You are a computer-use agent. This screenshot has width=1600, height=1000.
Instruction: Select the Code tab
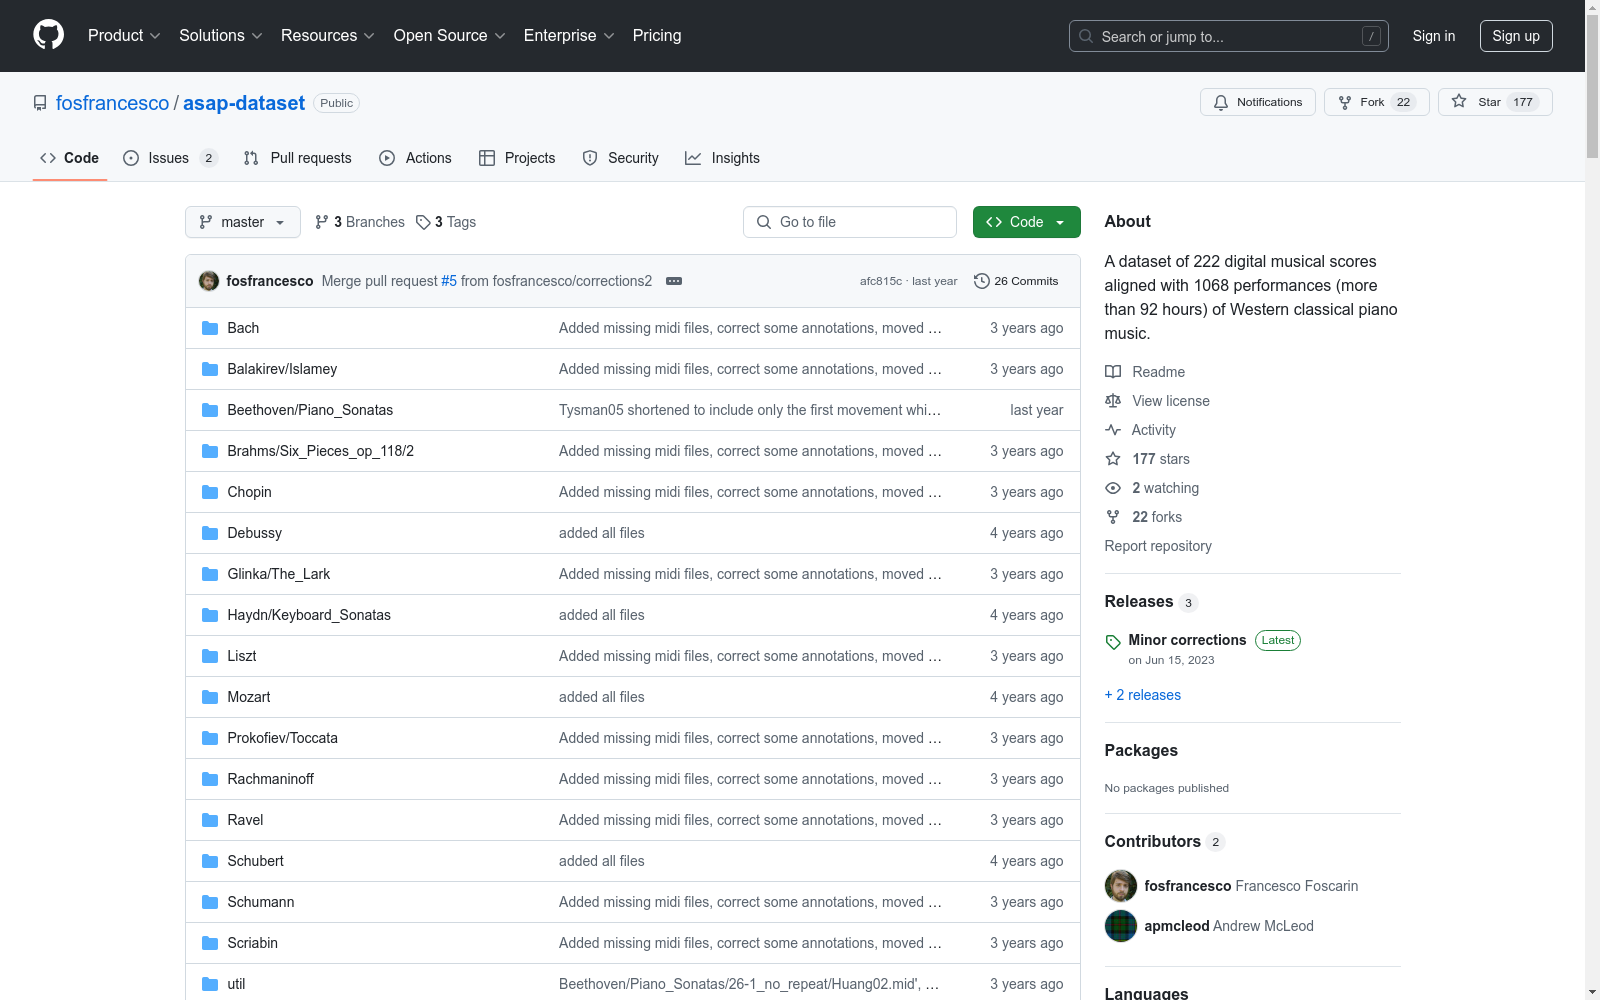pos(70,158)
